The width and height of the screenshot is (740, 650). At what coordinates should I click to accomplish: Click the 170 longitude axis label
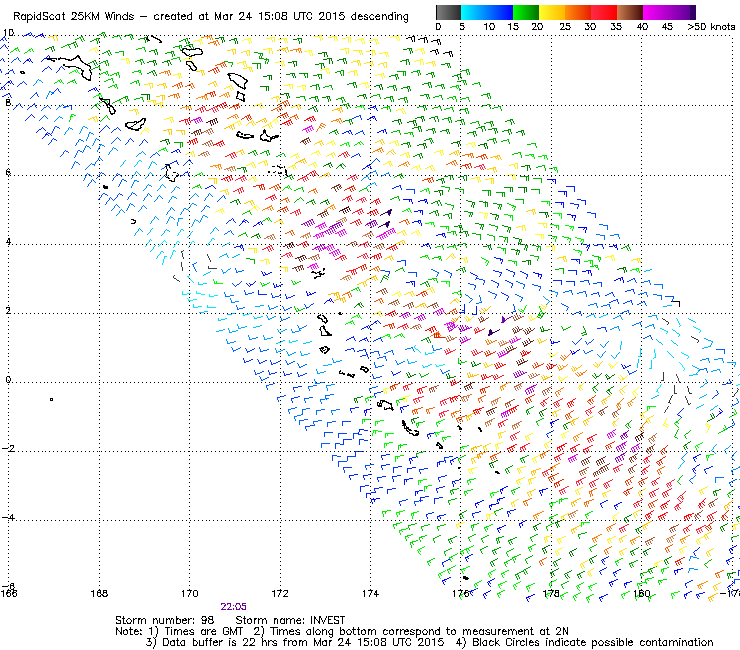click(190, 593)
